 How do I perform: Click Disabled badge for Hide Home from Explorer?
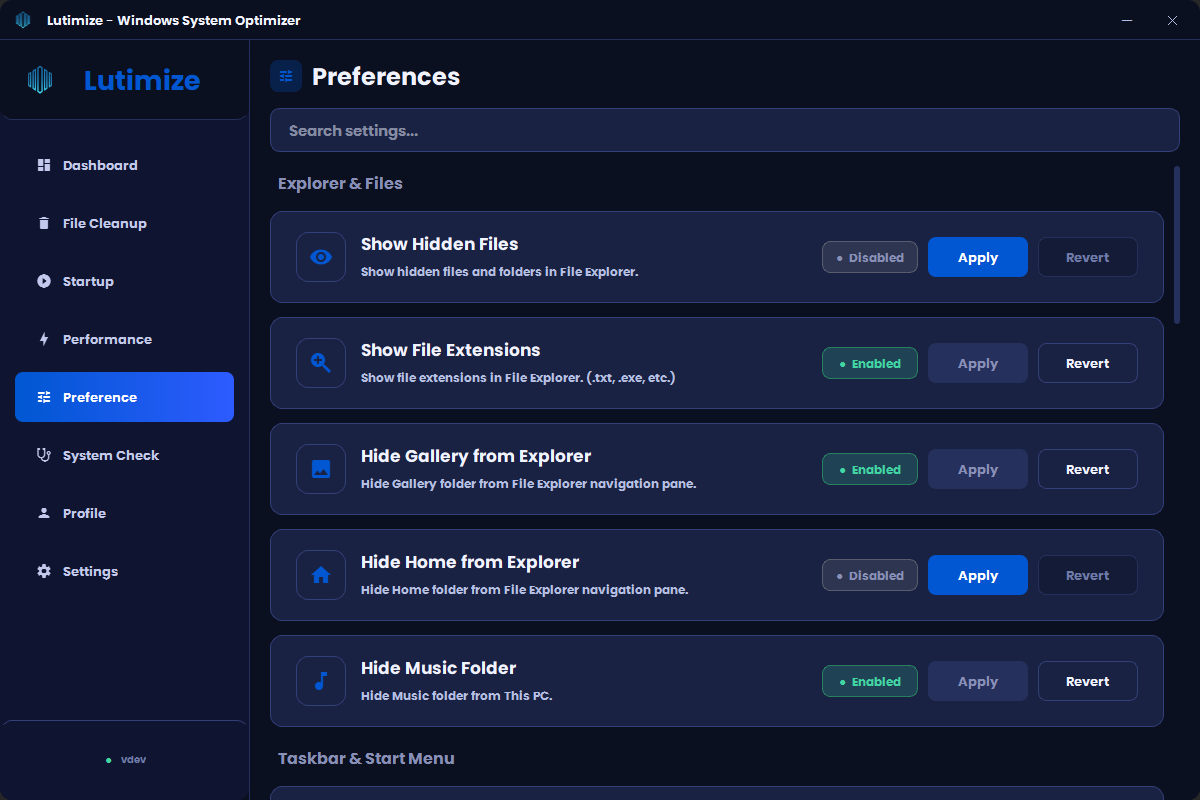click(870, 575)
